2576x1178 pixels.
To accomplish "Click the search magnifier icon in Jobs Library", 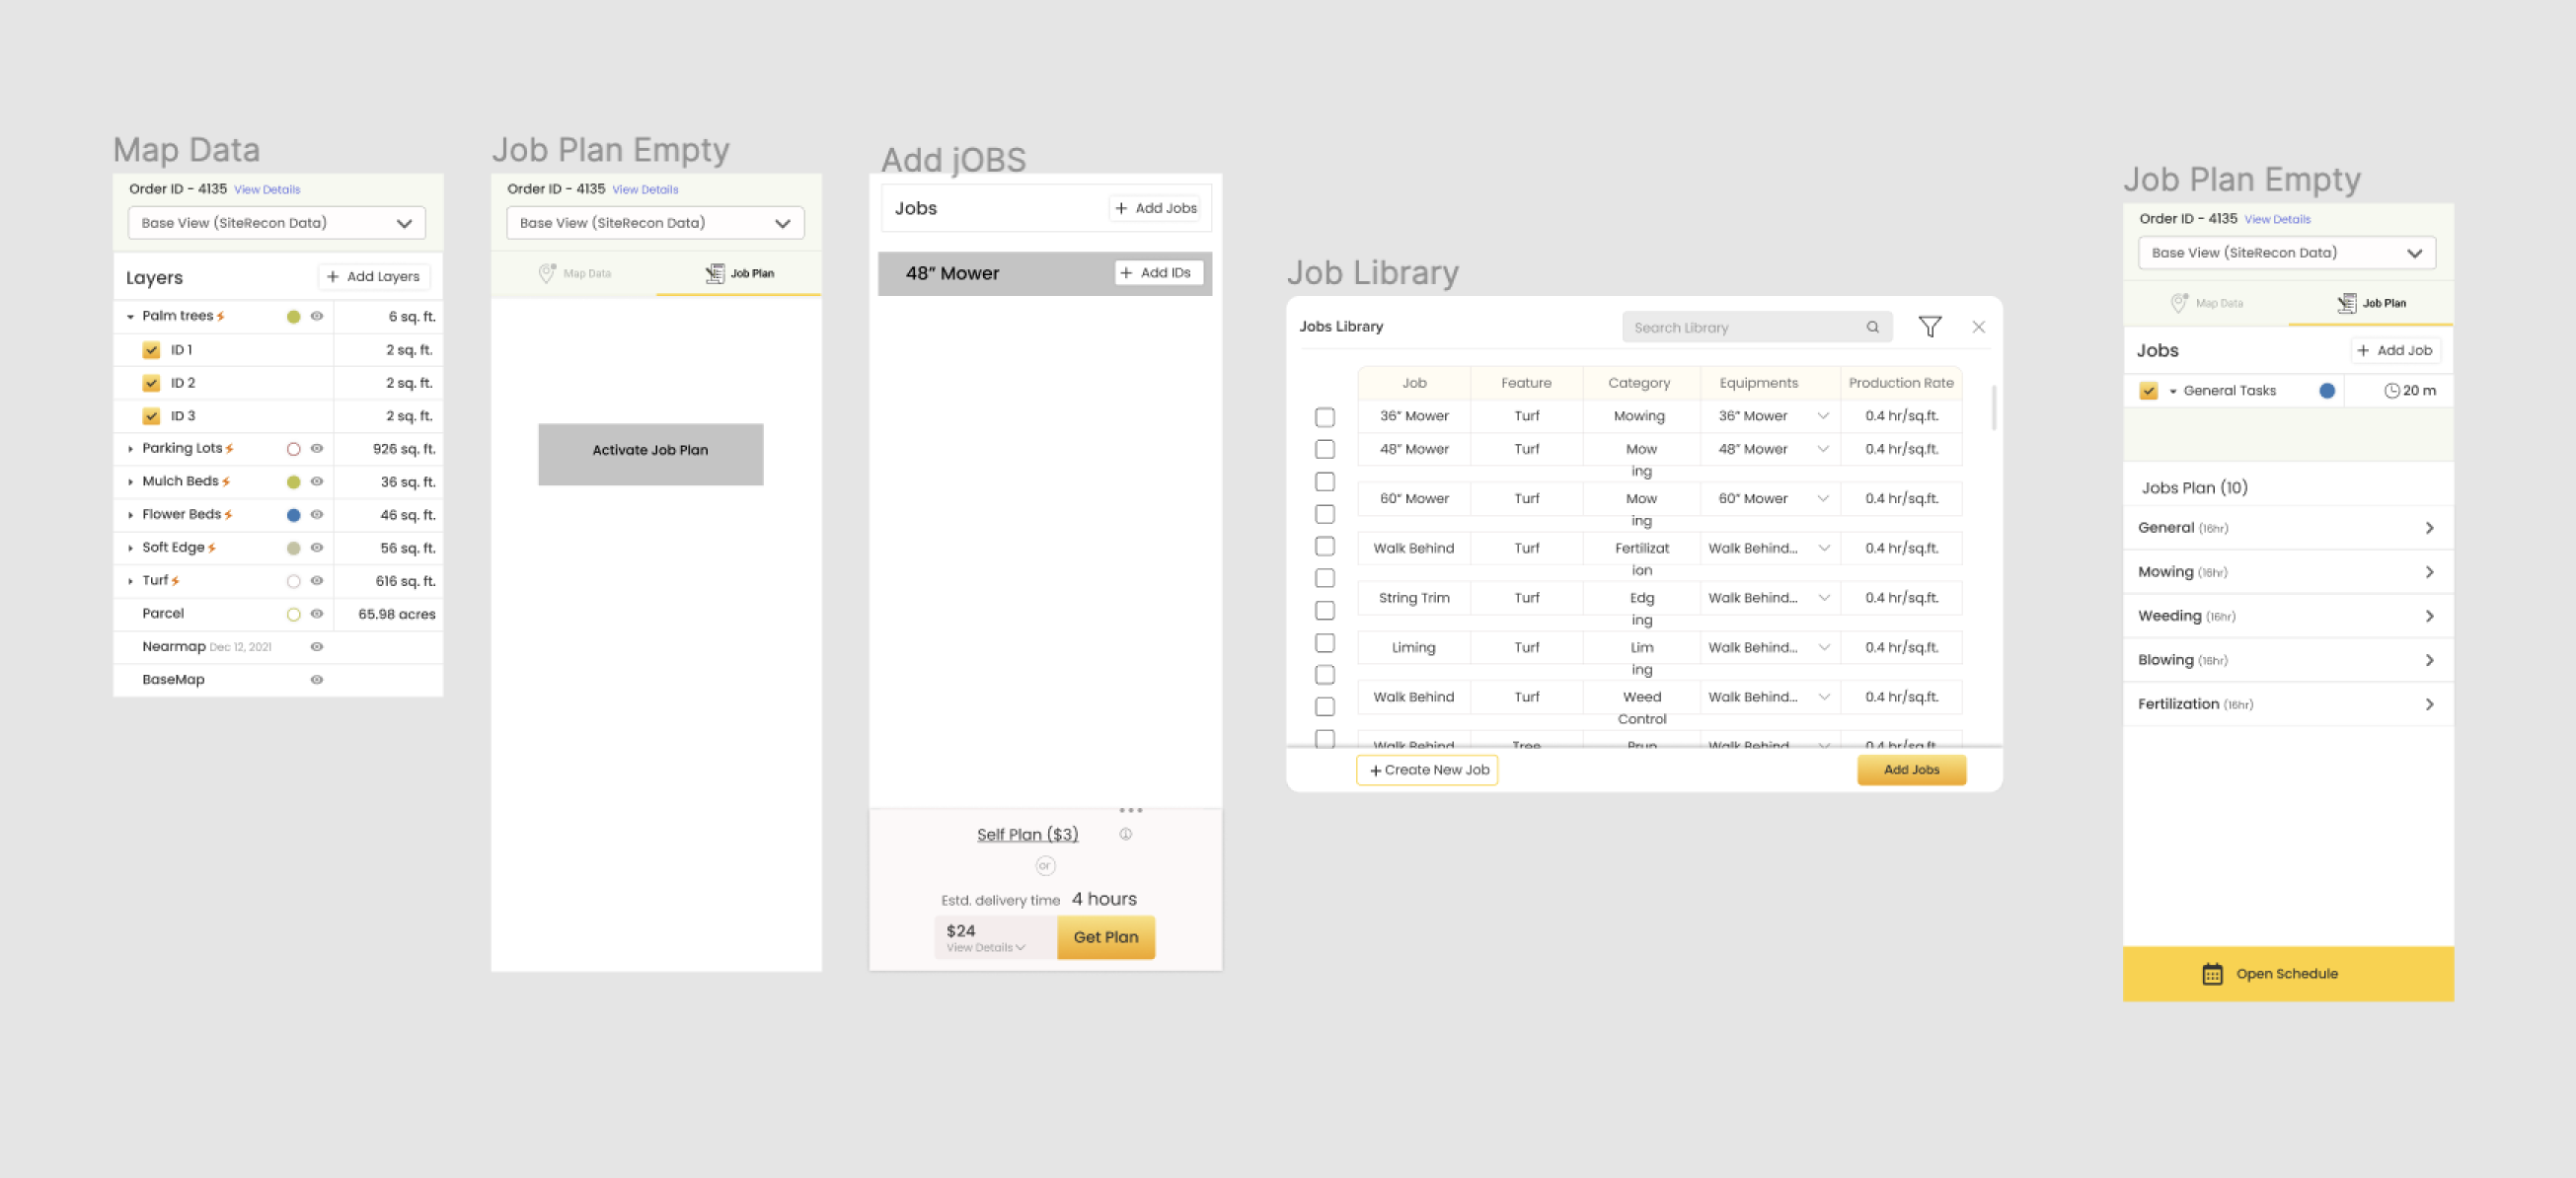I will (x=1872, y=327).
